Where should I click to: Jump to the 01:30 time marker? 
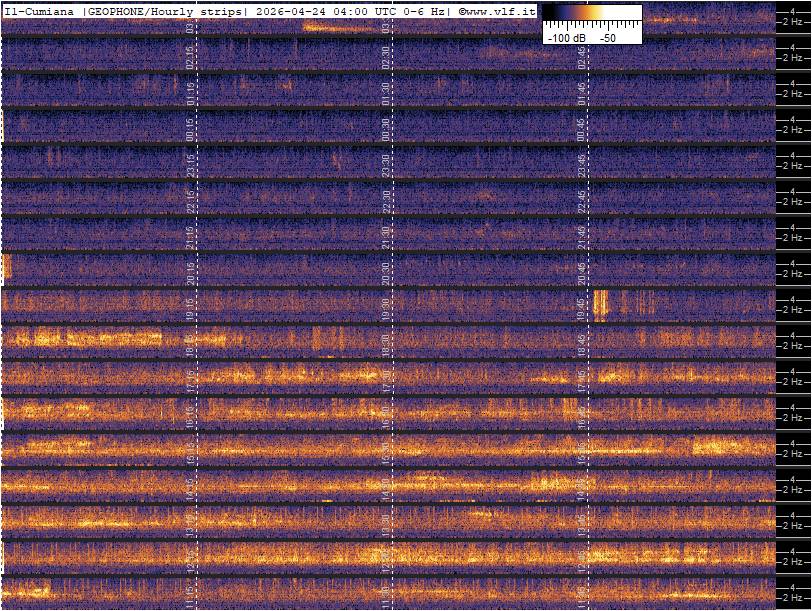point(385,95)
